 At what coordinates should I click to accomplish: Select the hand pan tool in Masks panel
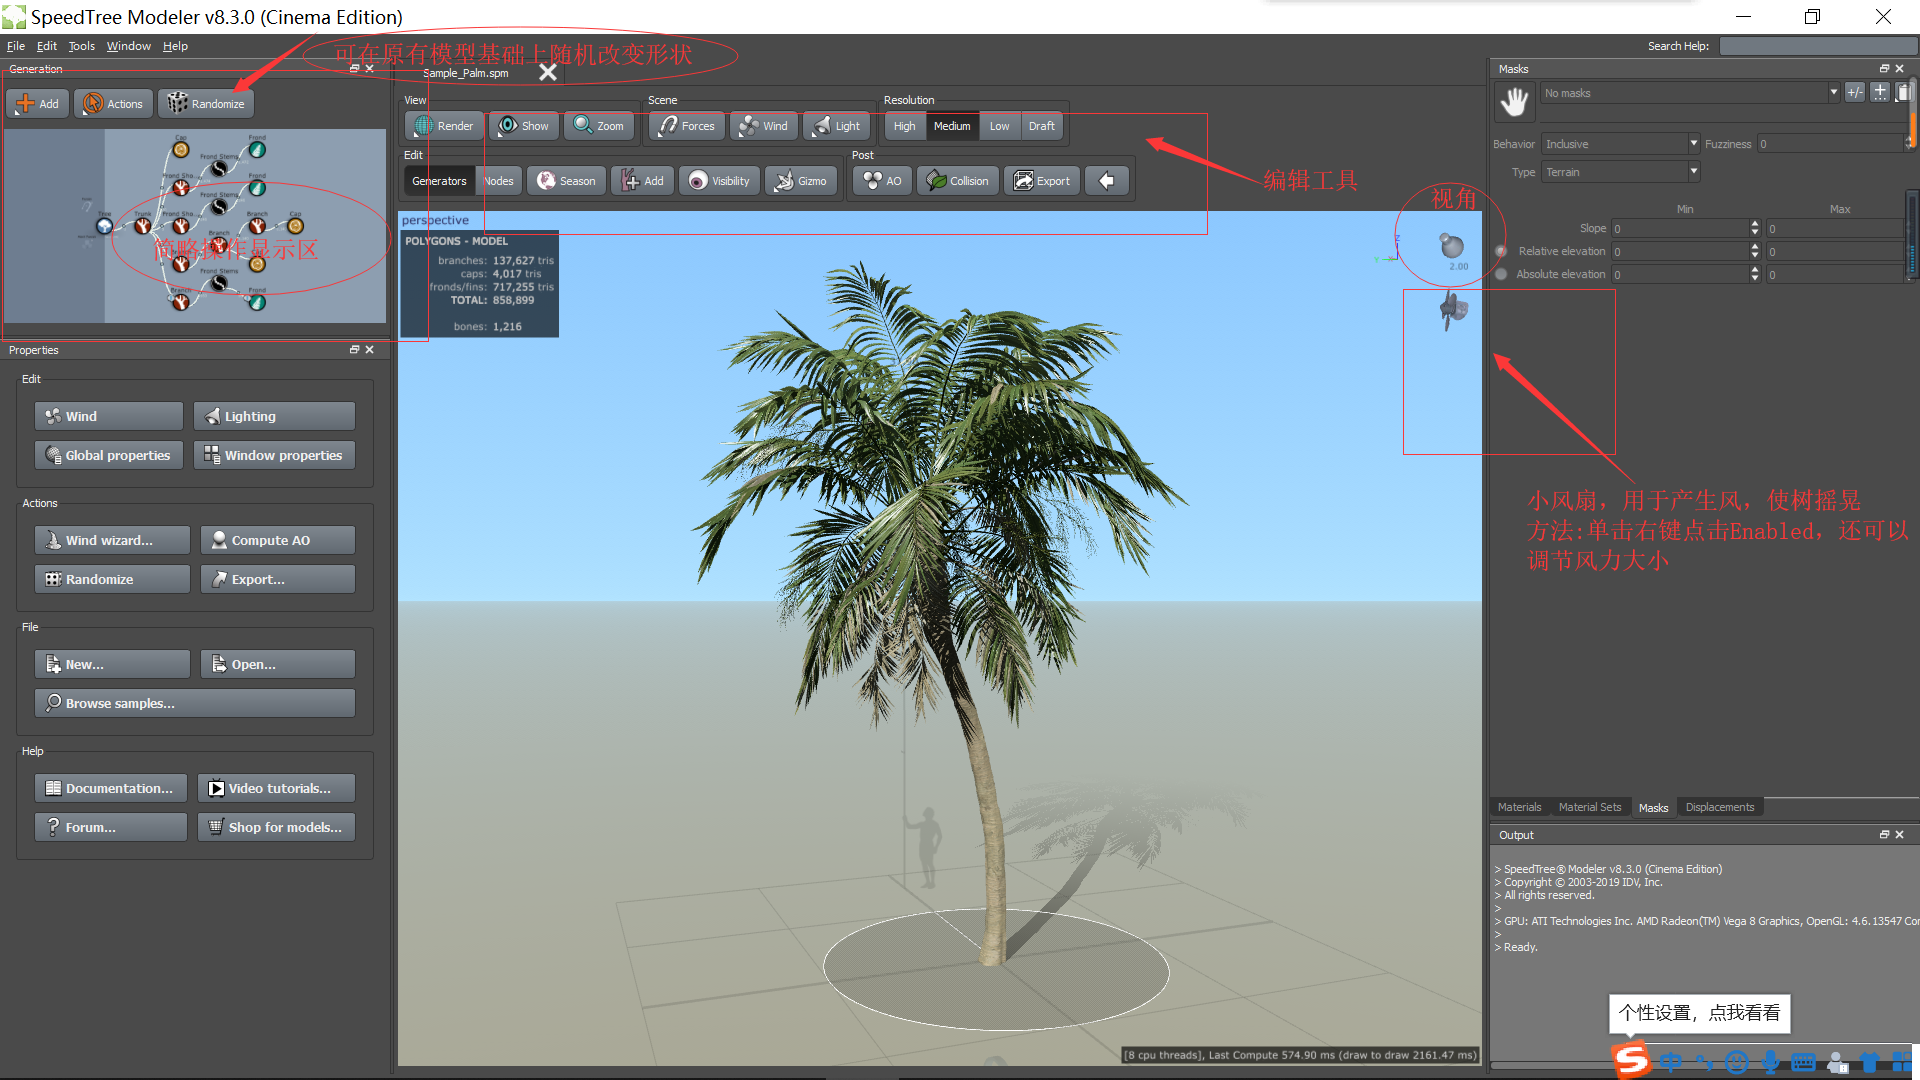coord(1514,101)
